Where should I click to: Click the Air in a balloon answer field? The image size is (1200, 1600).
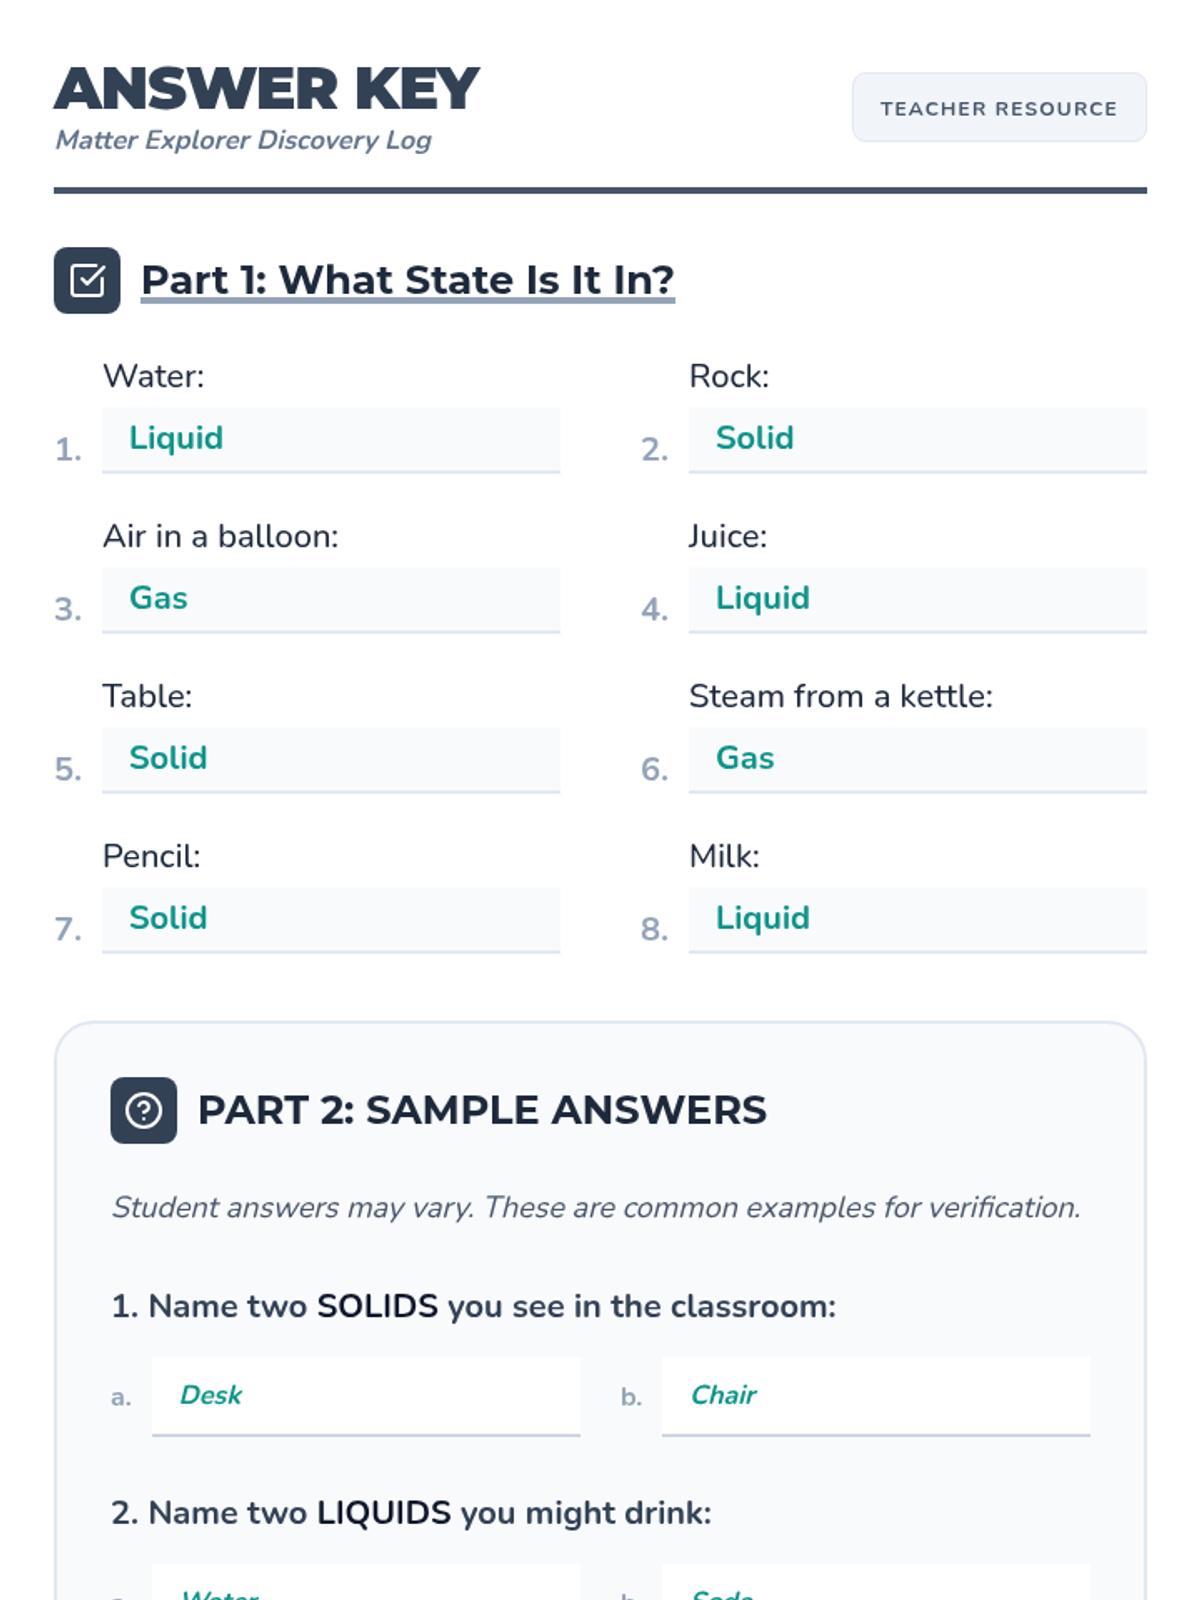click(x=330, y=599)
